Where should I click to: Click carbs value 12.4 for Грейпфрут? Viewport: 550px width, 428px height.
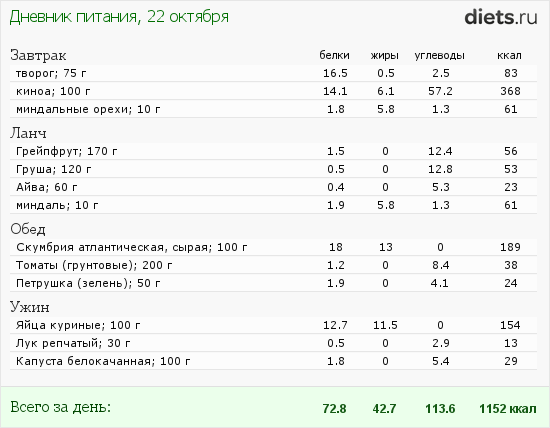(440, 151)
